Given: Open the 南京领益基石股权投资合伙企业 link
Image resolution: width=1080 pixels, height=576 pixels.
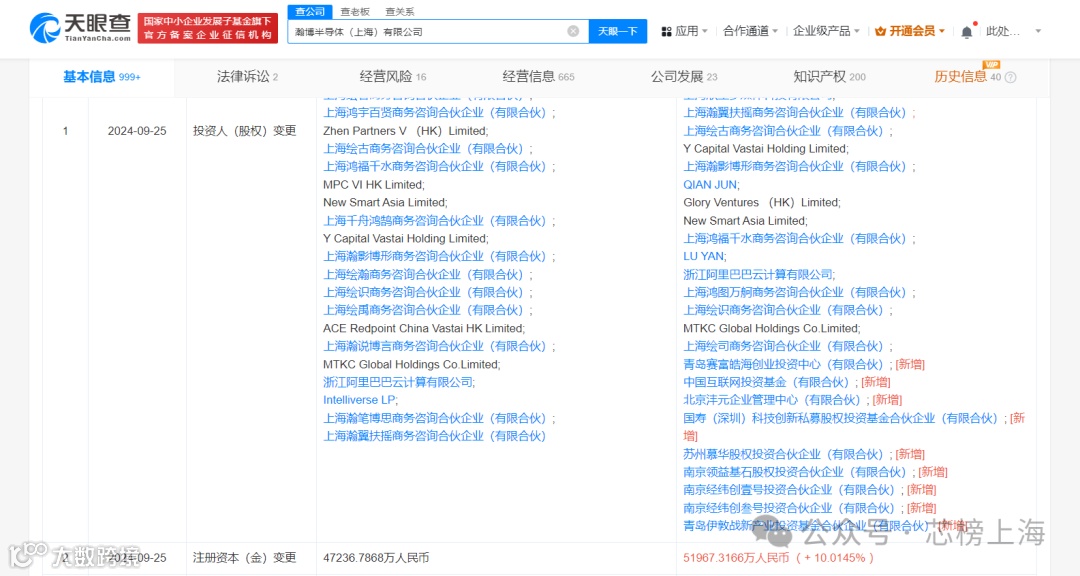Looking at the screenshot, I should (795, 473).
